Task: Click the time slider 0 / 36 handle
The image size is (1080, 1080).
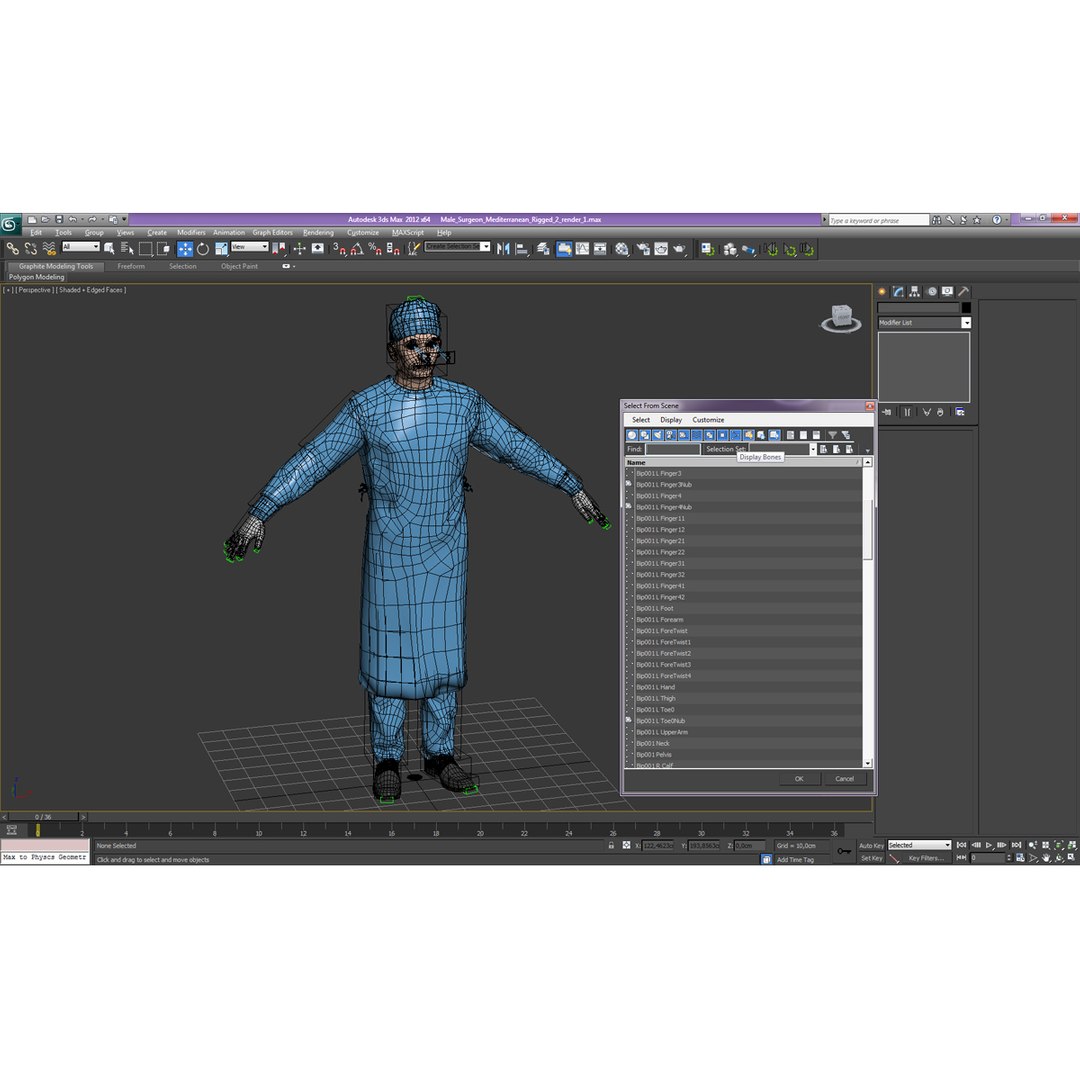Action: 43,817
